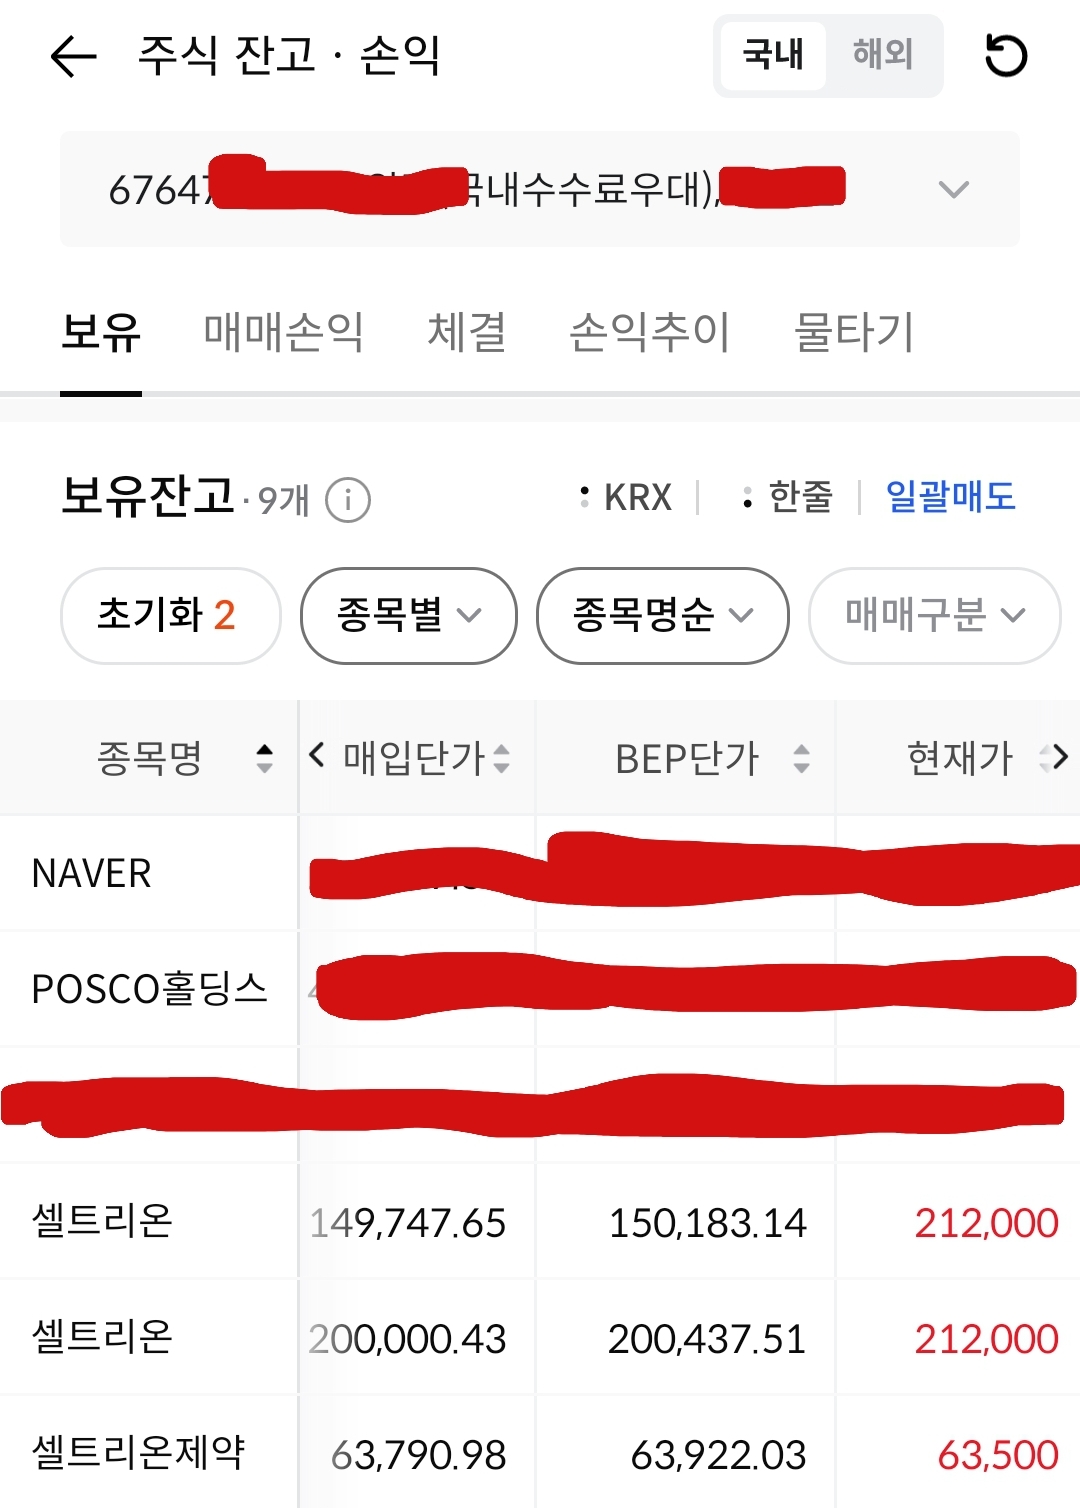Open the 종목별 dropdown filter
This screenshot has width=1080, height=1508.
click(x=409, y=615)
